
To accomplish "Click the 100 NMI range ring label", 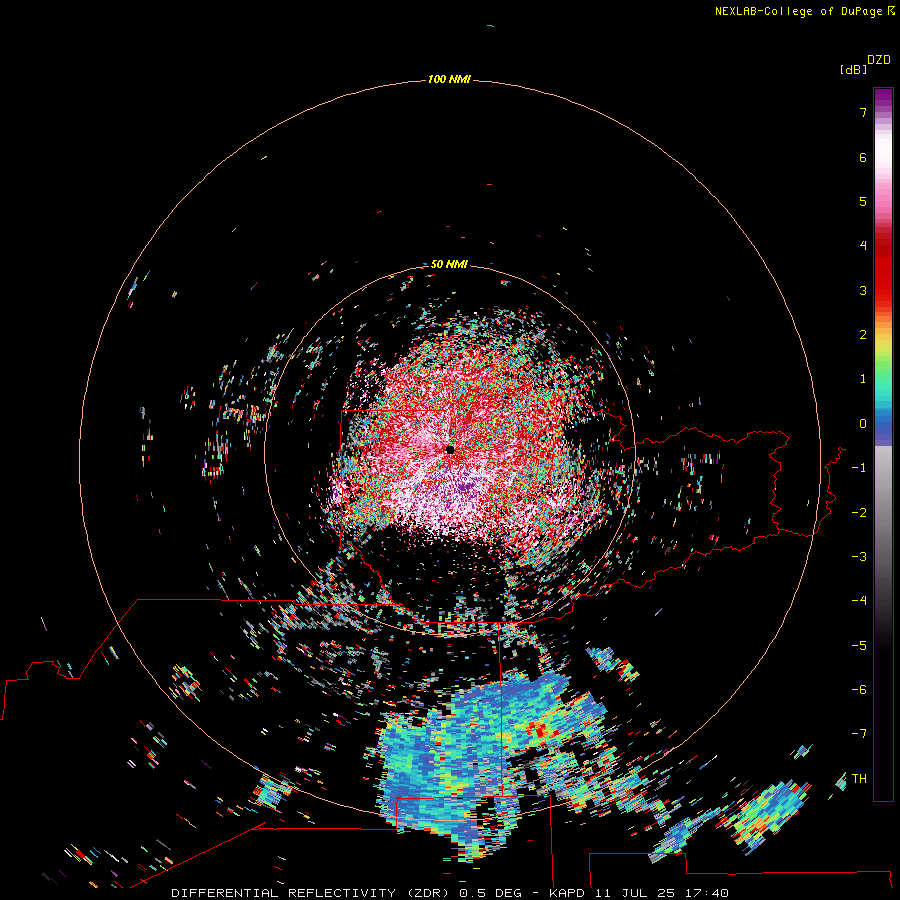I will (449, 79).
